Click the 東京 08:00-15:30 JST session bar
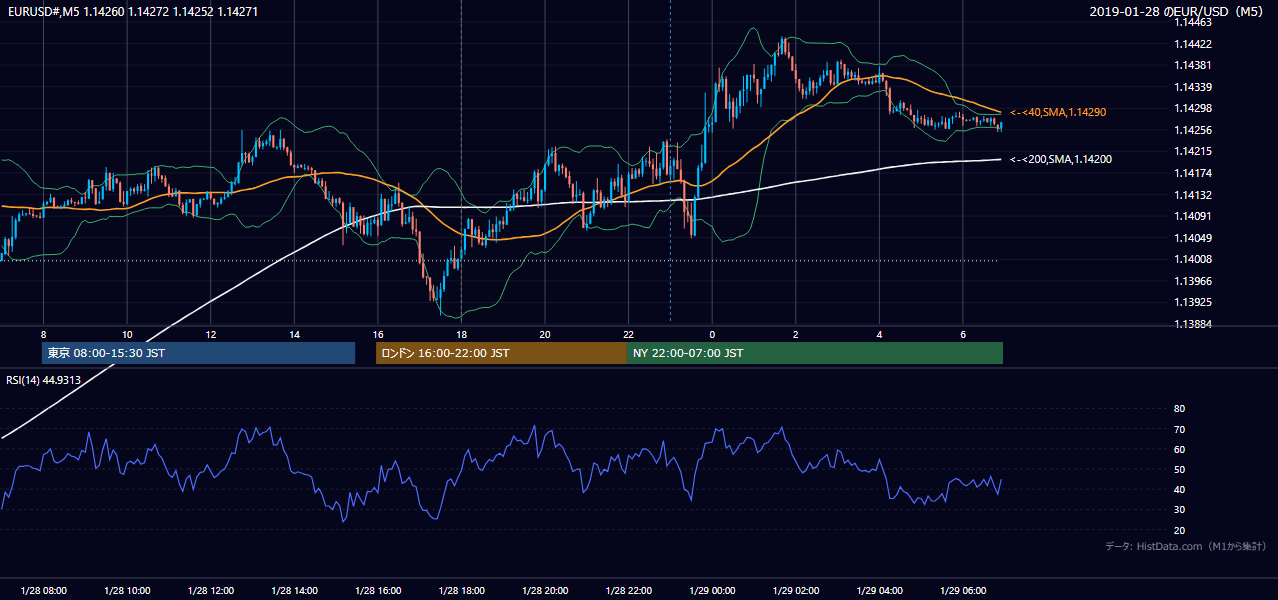 pos(198,353)
